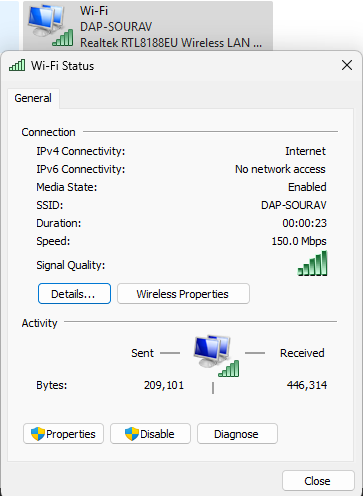The width and height of the screenshot is (363, 496).
Task: Click the signal bars icon in the title bar
Action: [x=17, y=65]
